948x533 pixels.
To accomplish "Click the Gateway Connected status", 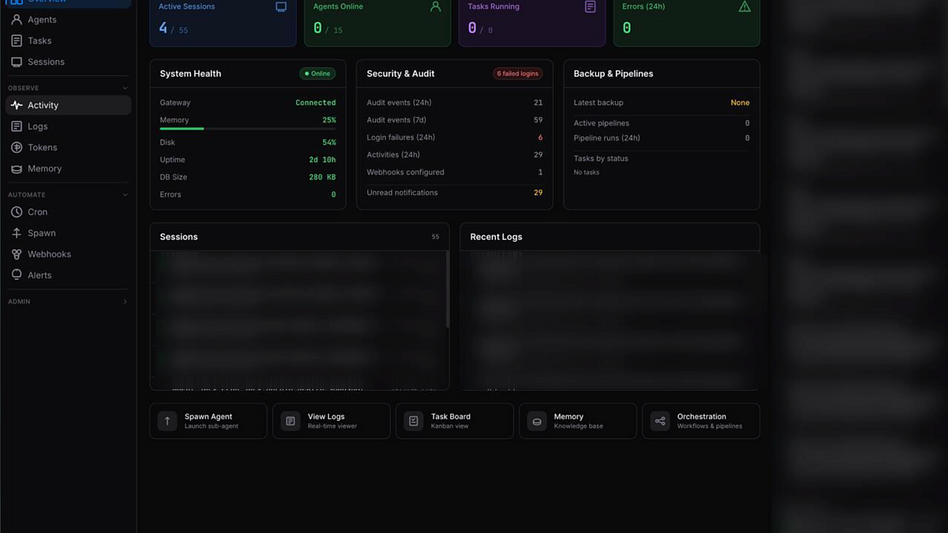I will click(316, 103).
